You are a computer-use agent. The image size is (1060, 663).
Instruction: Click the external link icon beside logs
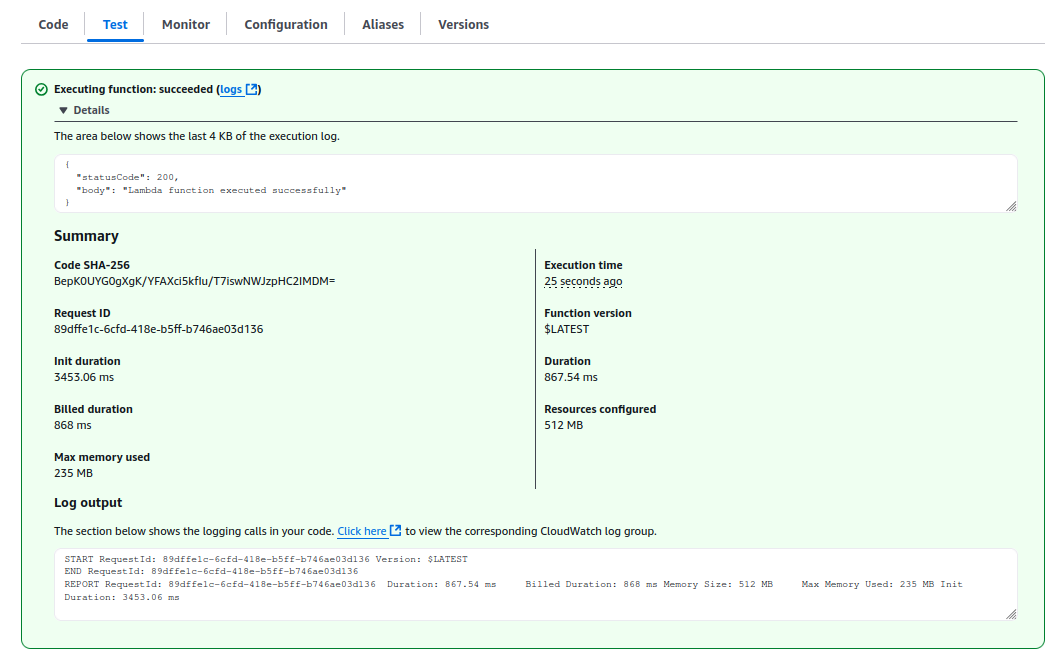(x=252, y=90)
